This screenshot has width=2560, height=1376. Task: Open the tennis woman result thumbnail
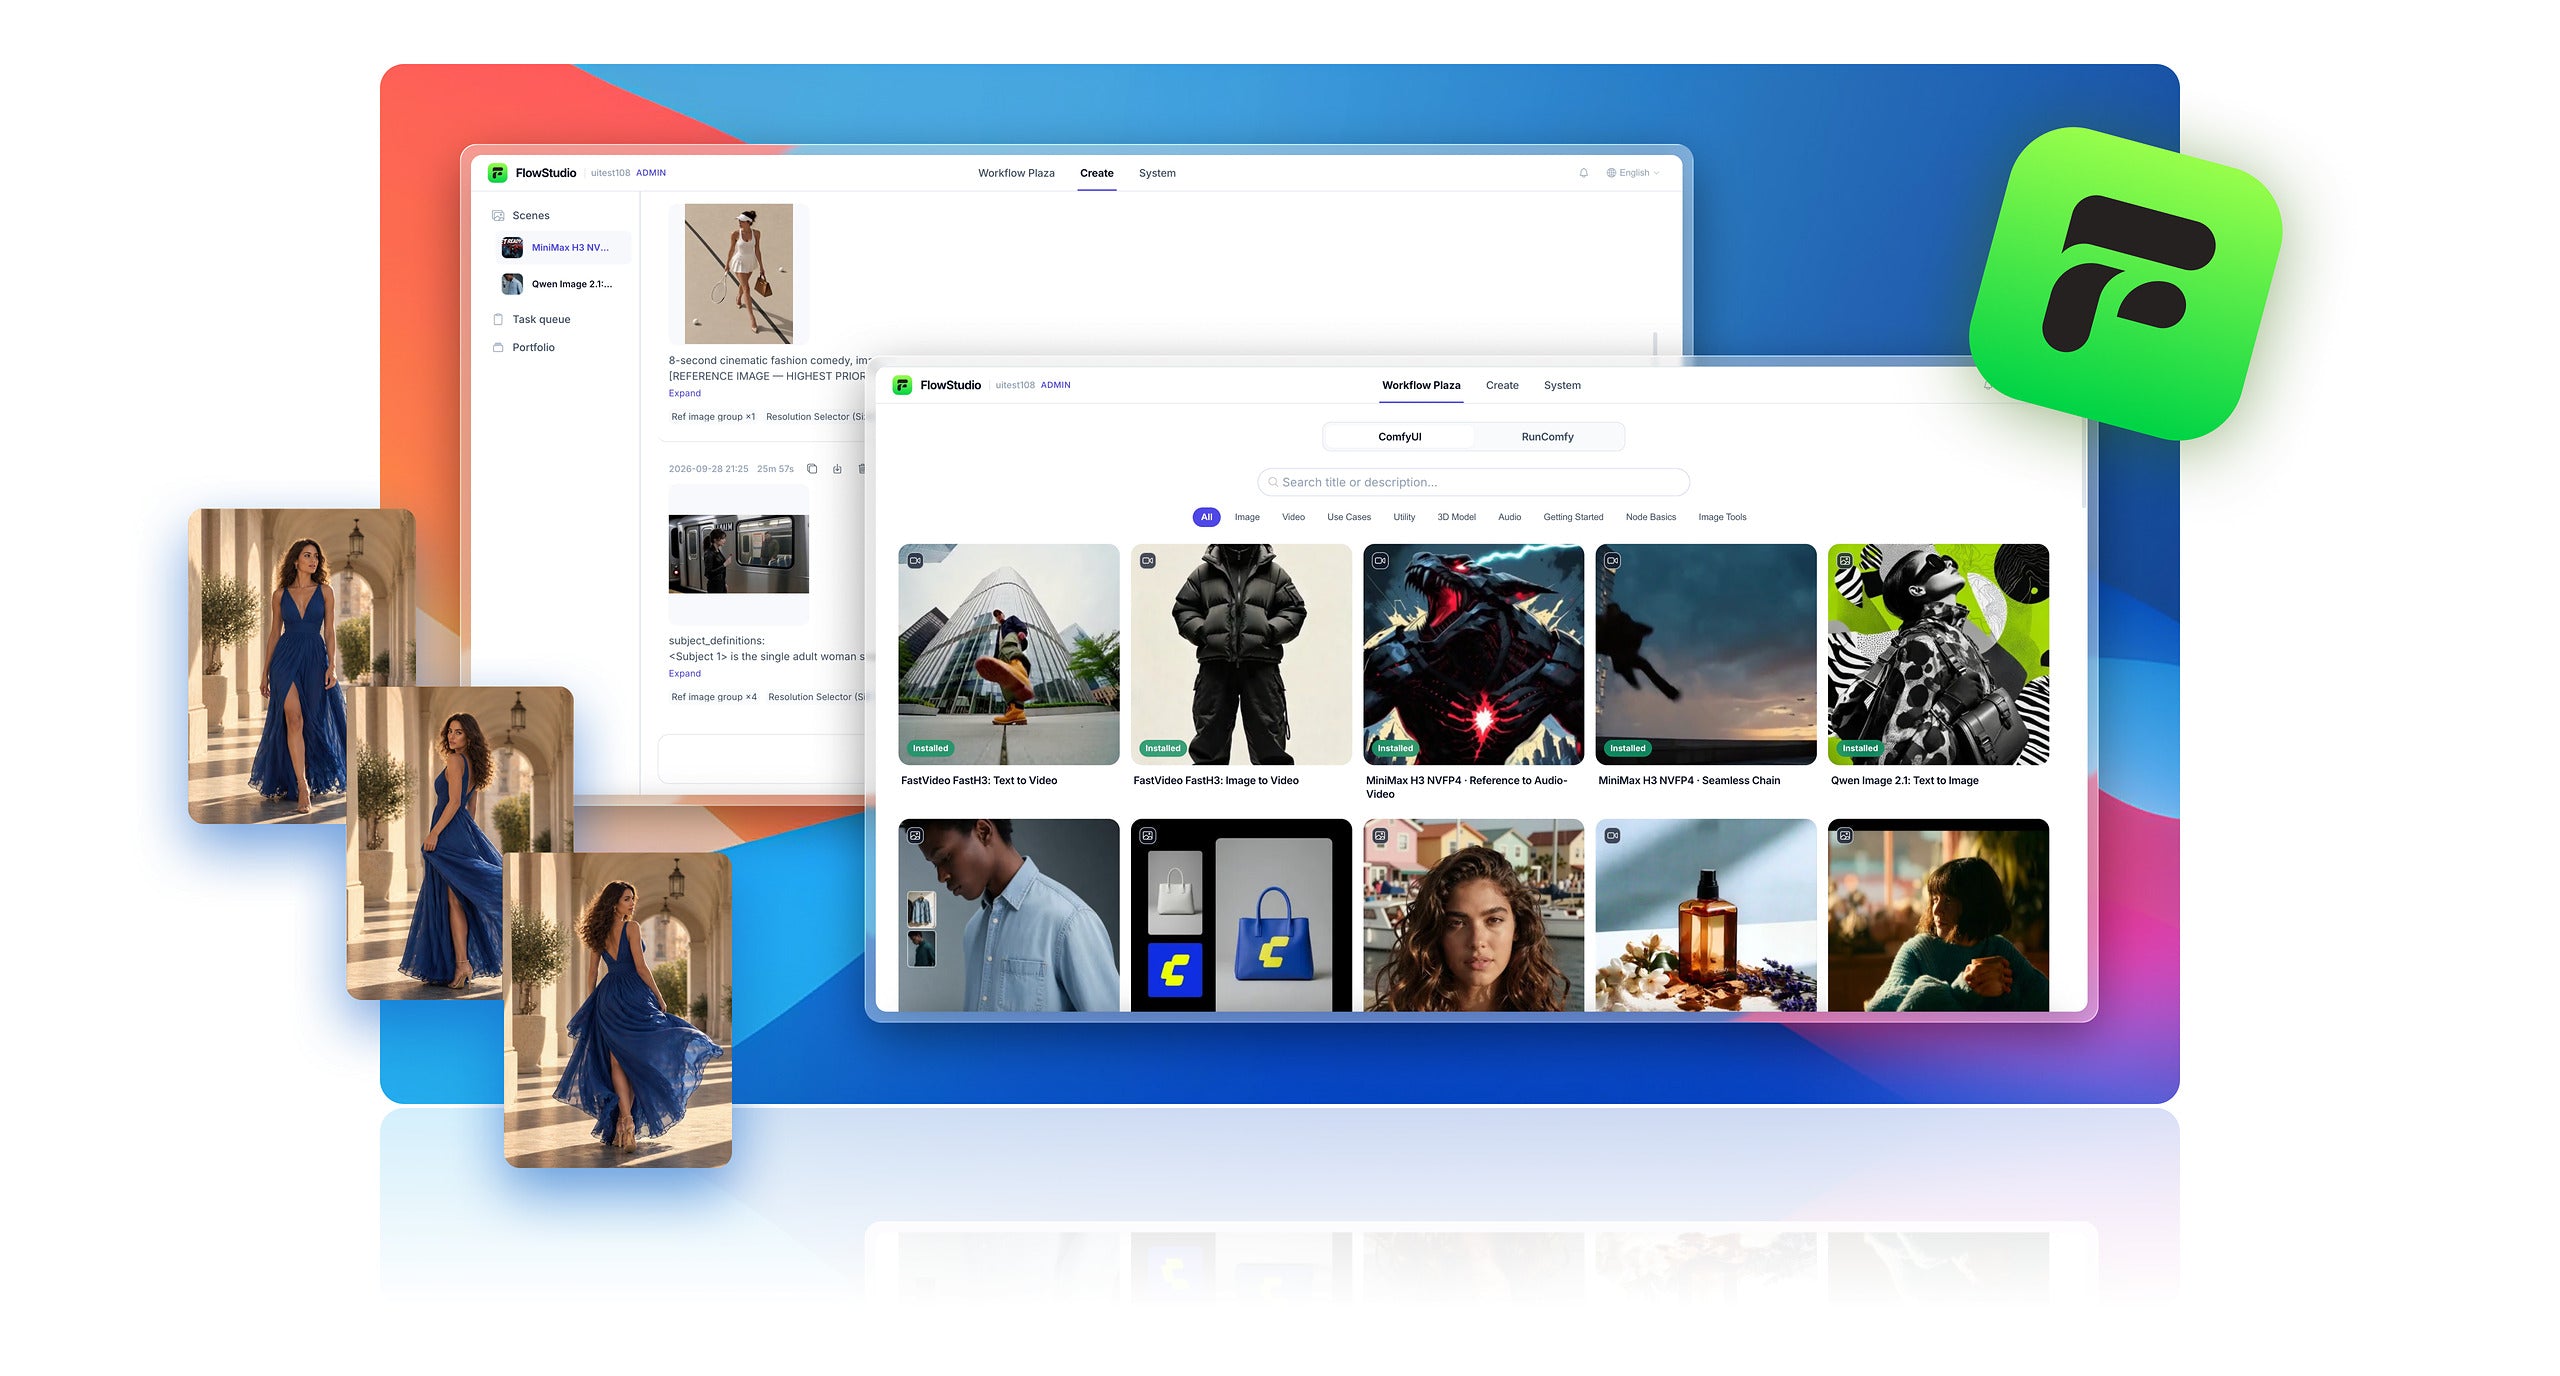click(738, 274)
